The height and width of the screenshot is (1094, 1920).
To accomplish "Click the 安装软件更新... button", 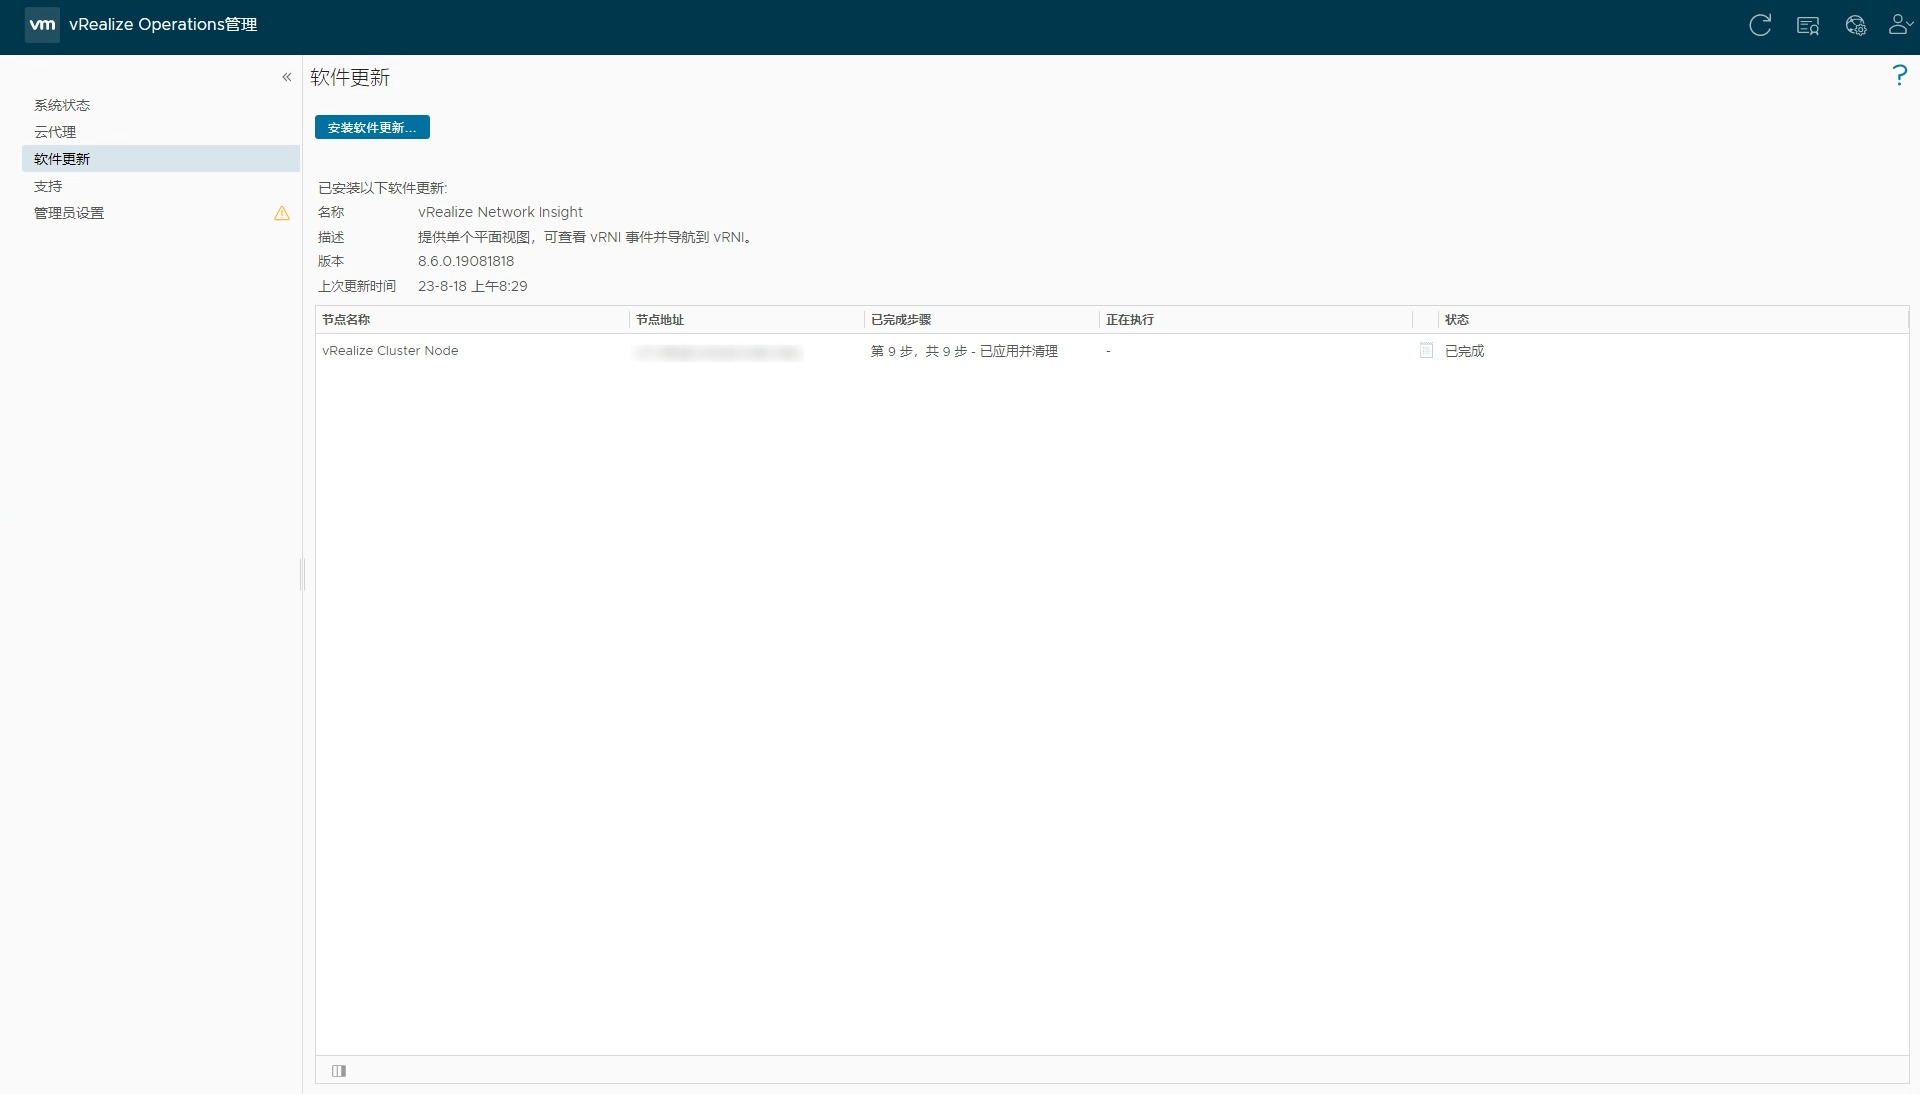I will coord(372,127).
